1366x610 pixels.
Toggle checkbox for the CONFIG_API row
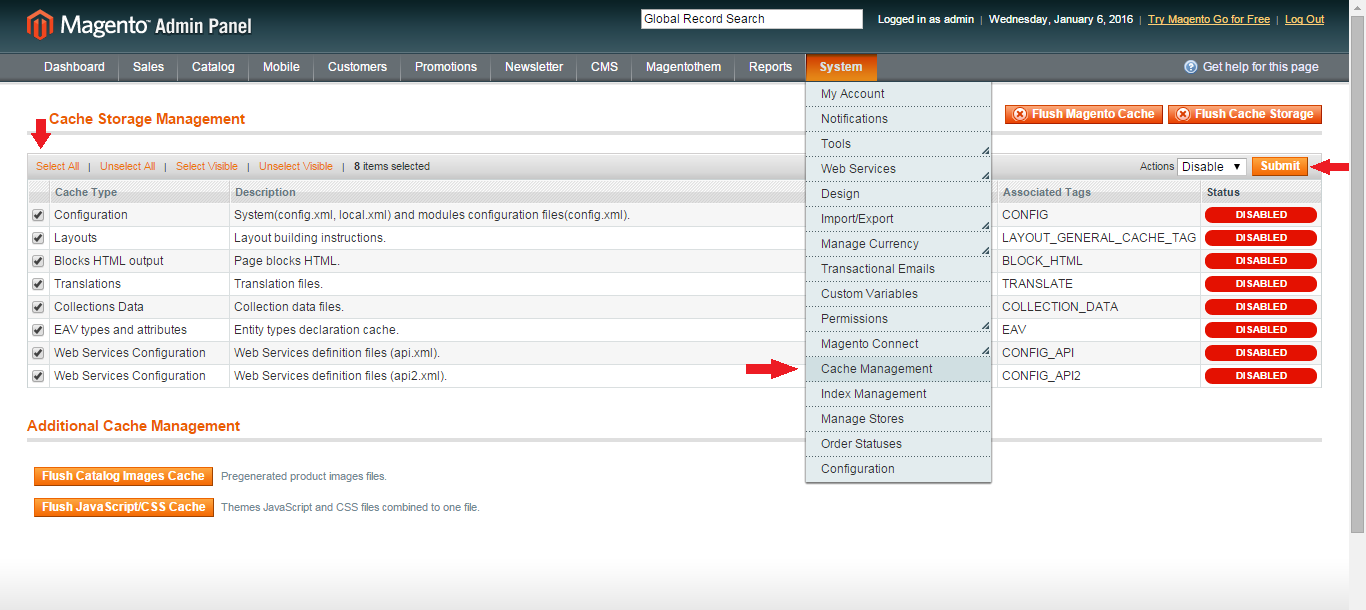38,353
